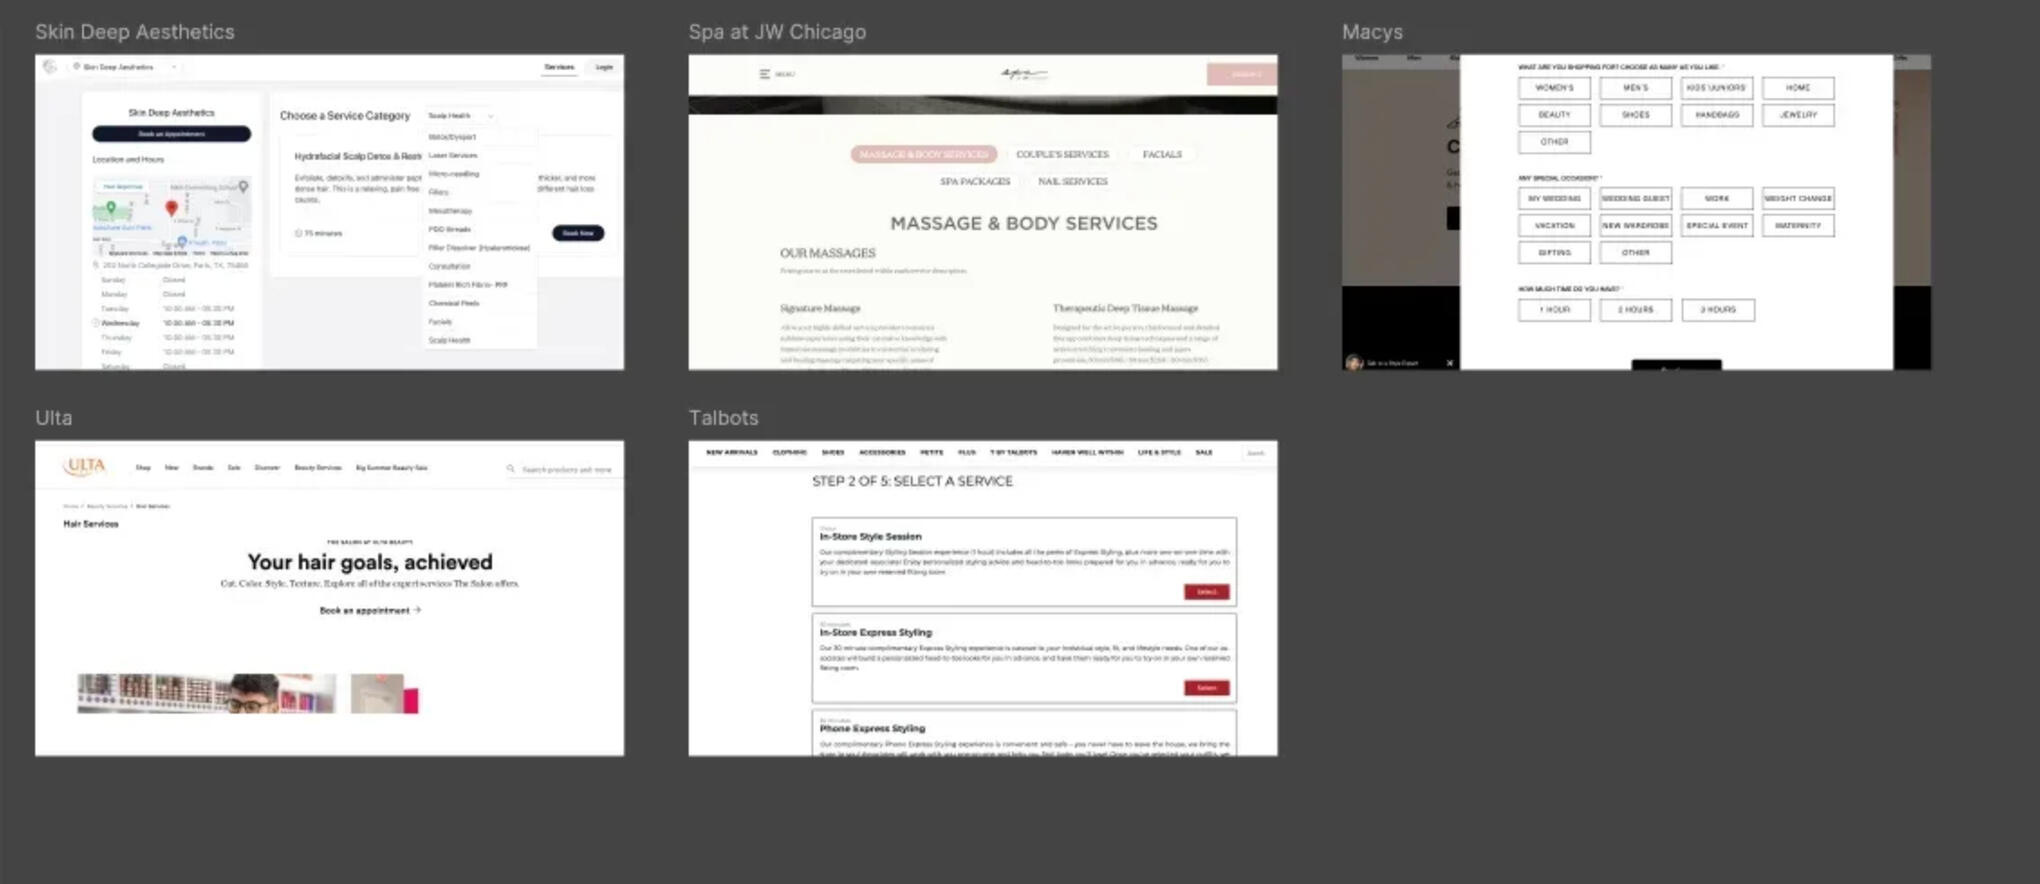Open the Scalp Health service category dropdown
2040x884 pixels.
coord(460,116)
